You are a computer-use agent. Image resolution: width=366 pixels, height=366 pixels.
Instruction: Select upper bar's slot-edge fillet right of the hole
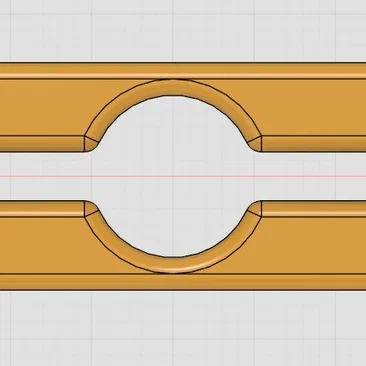314,144
